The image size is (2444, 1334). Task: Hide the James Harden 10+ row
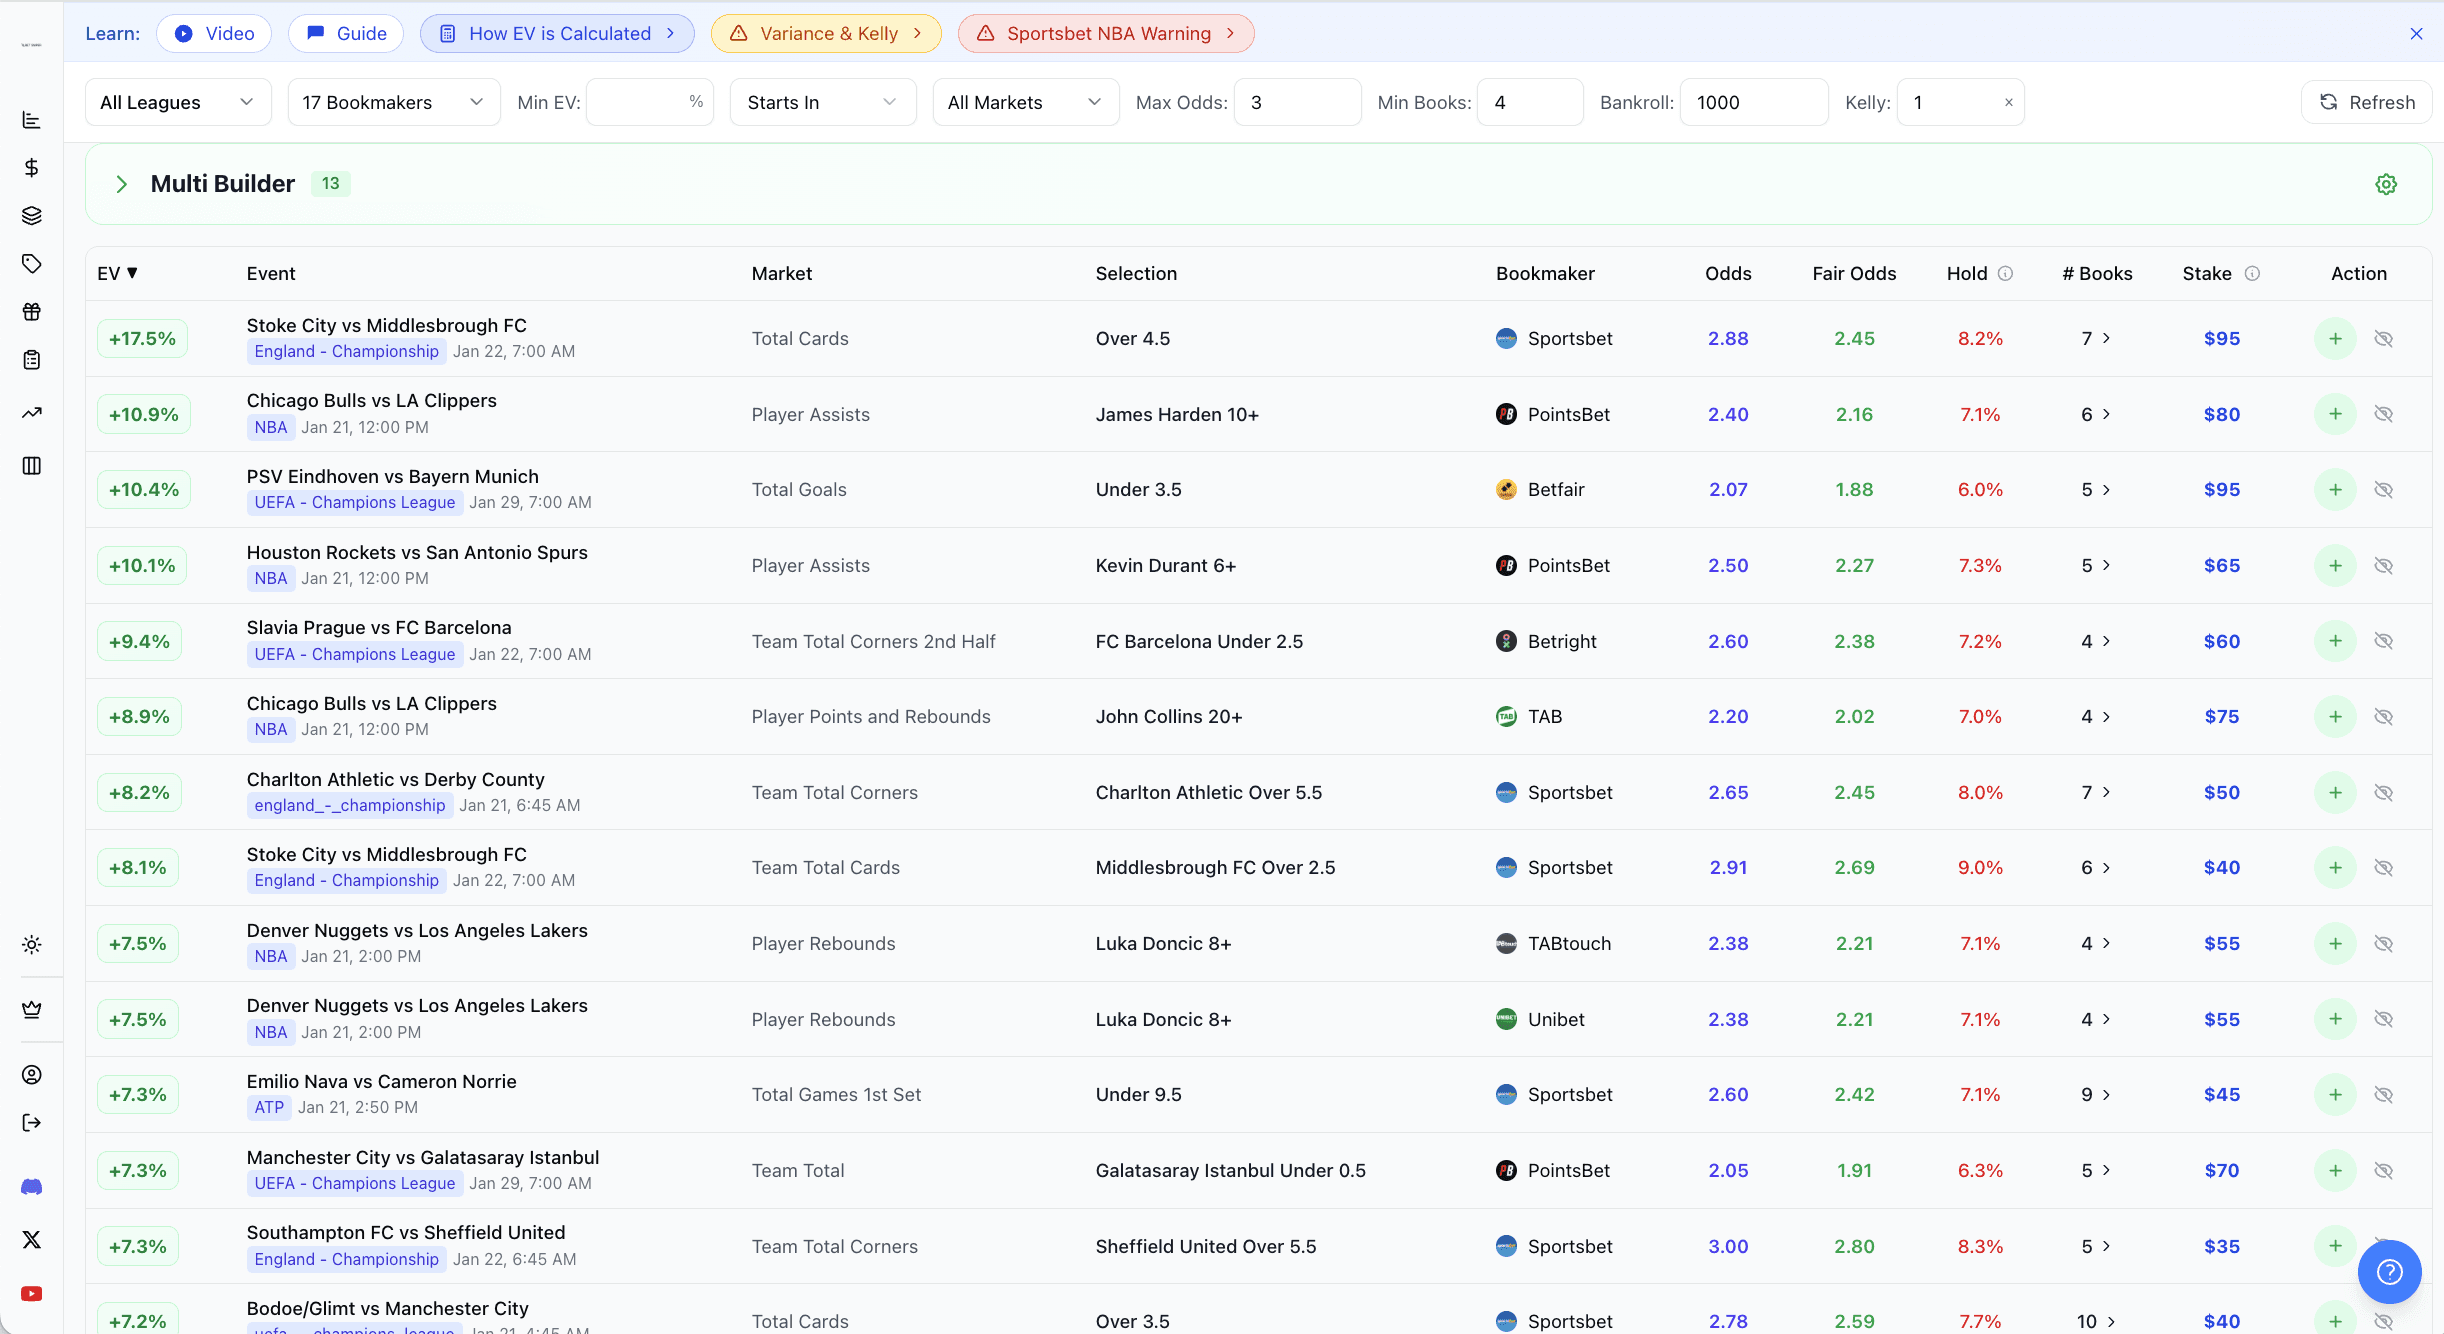pos(2384,414)
